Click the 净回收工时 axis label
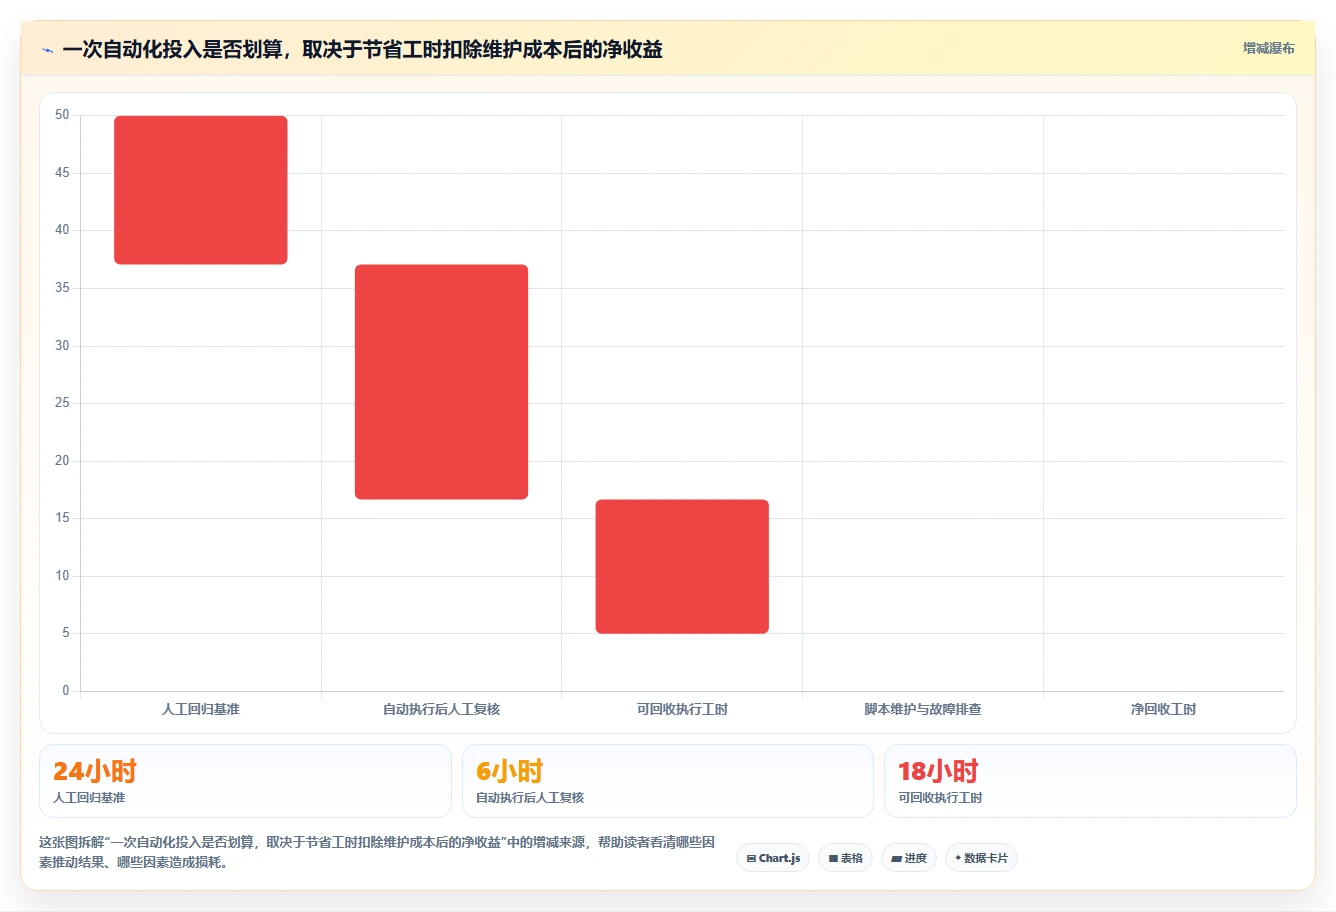This screenshot has height=912, width=1336. coord(1163,709)
